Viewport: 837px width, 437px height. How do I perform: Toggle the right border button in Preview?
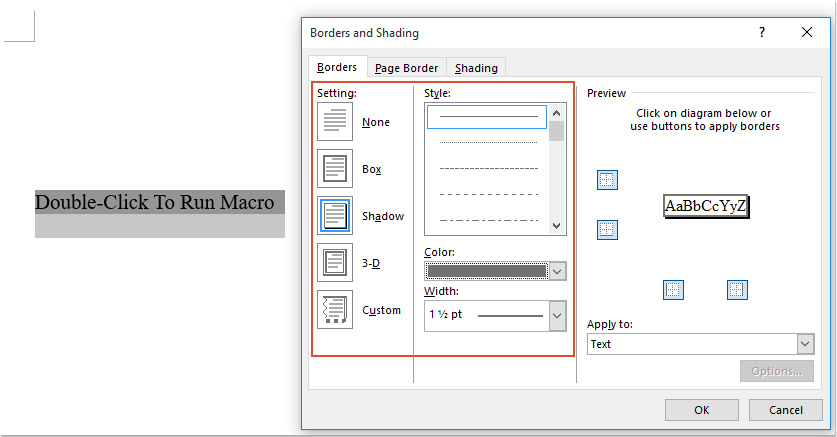coord(737,290)
